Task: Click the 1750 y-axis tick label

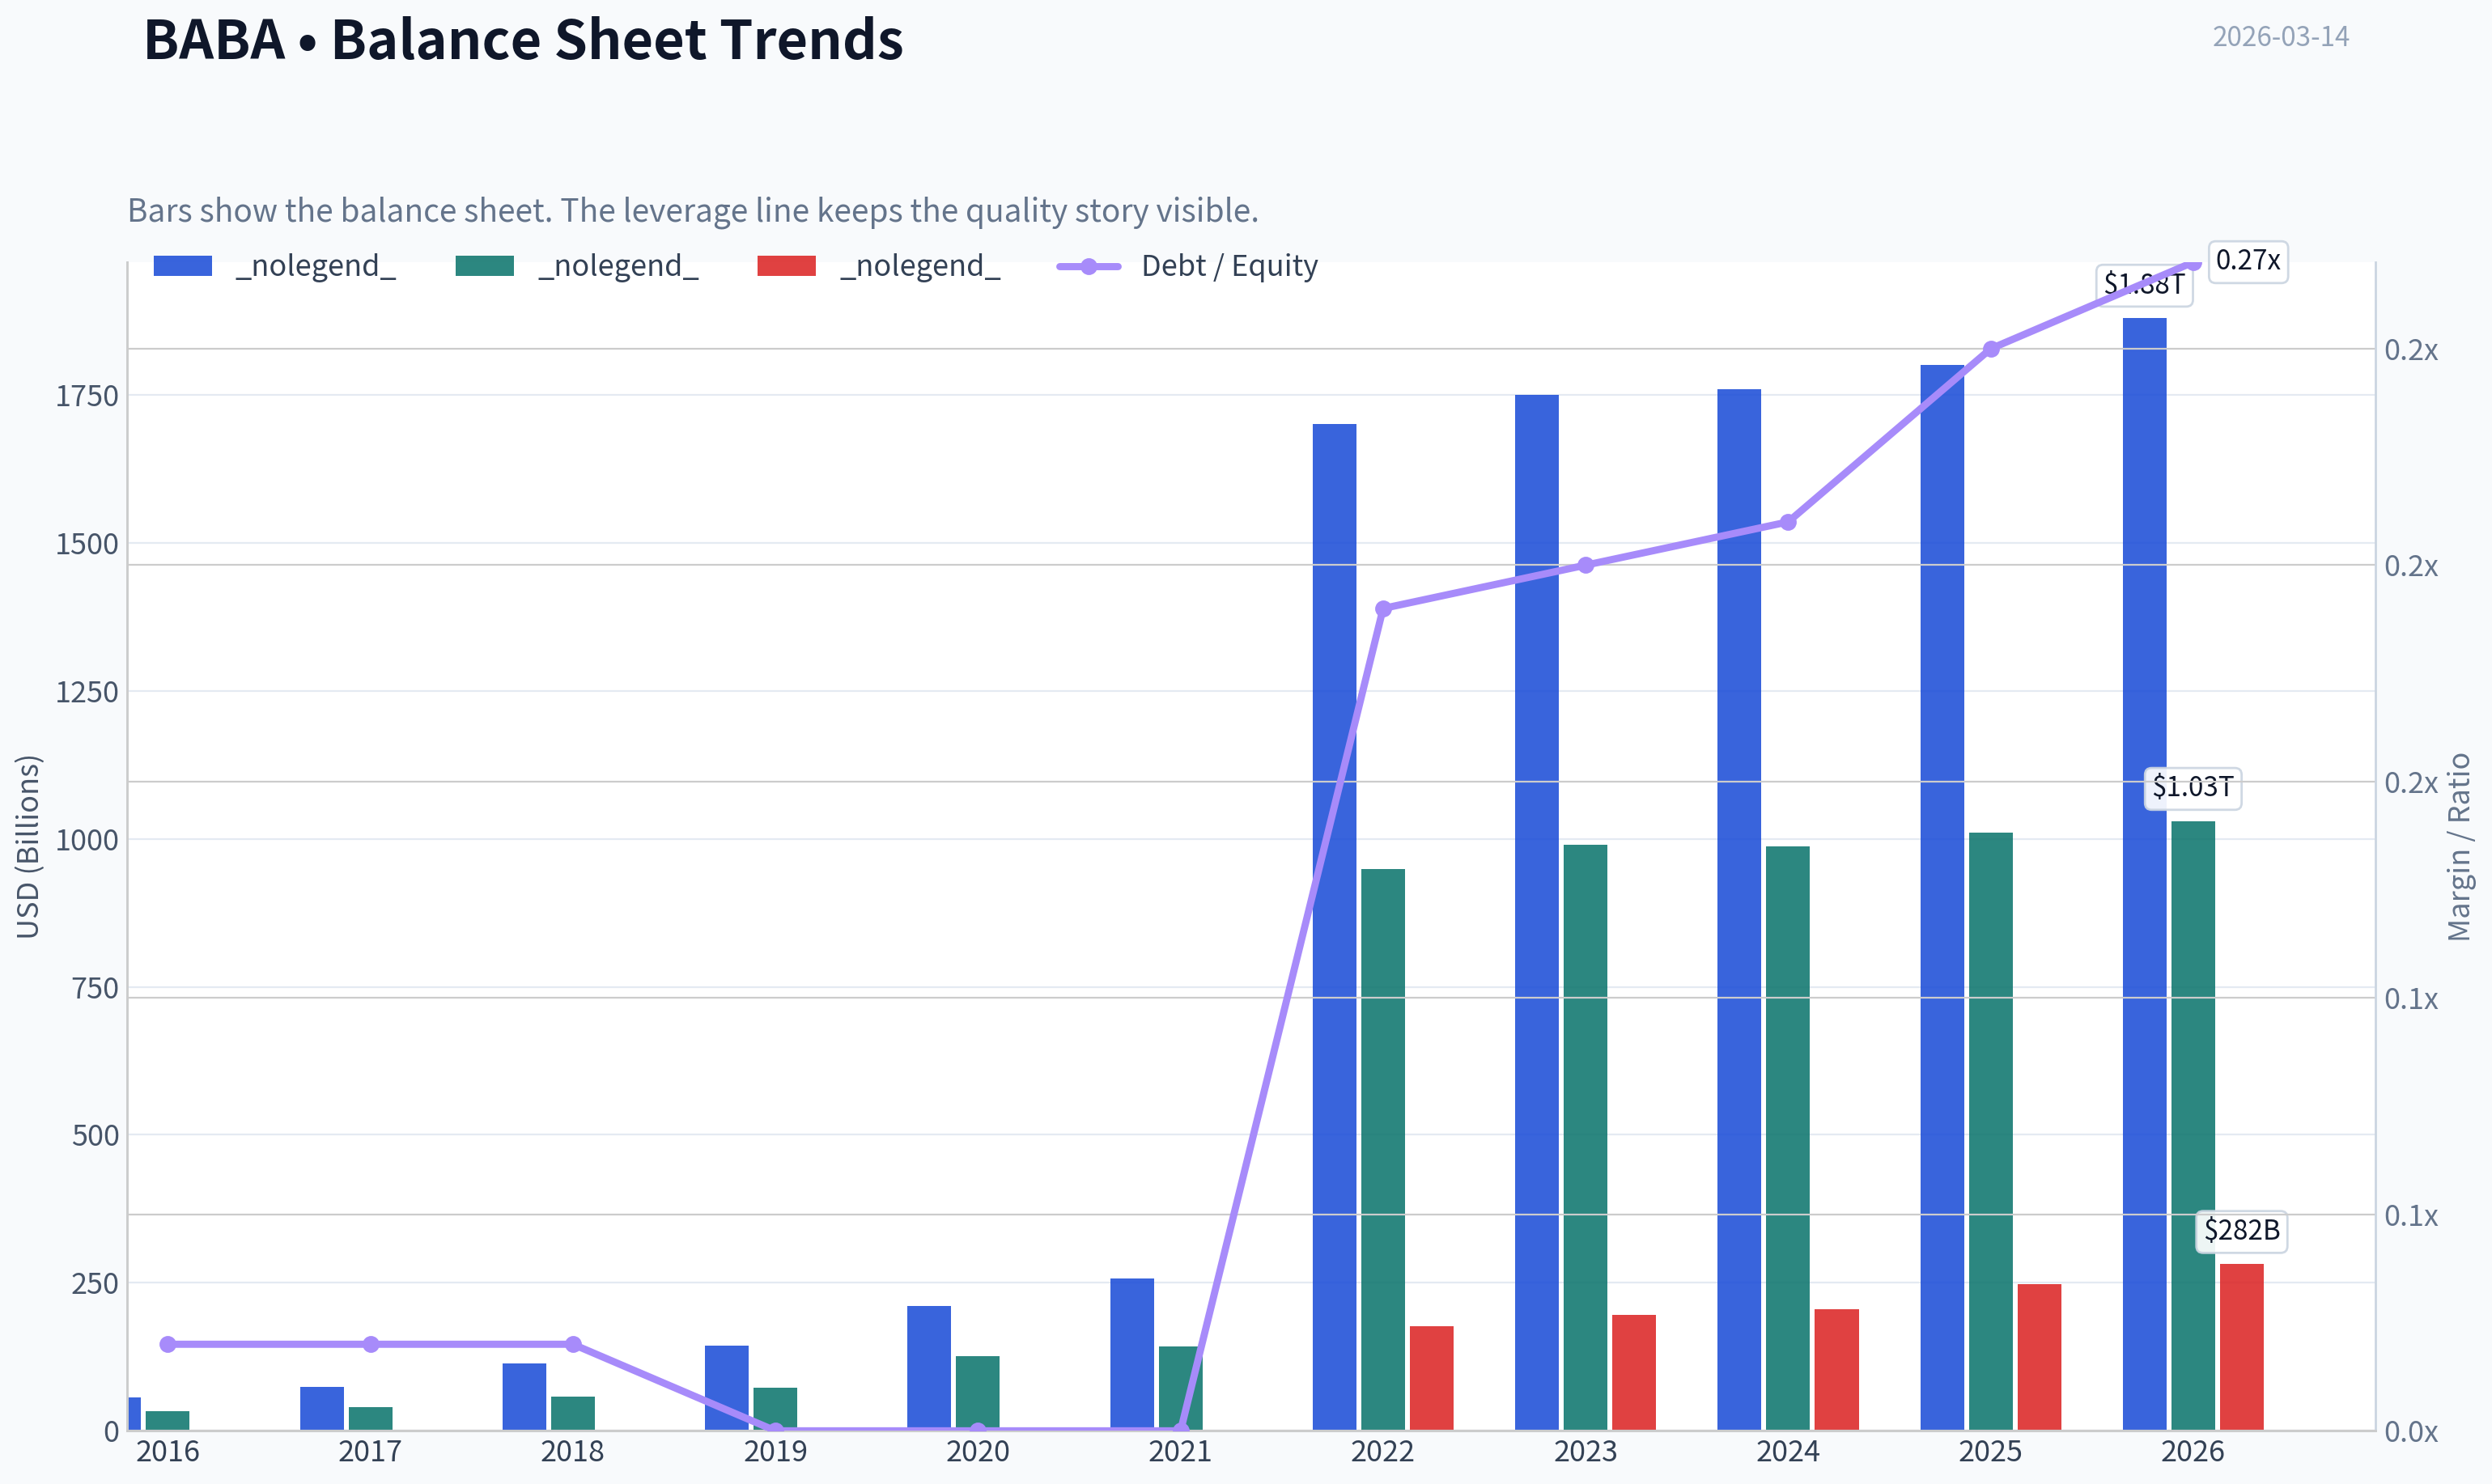Action: (87, 396)
